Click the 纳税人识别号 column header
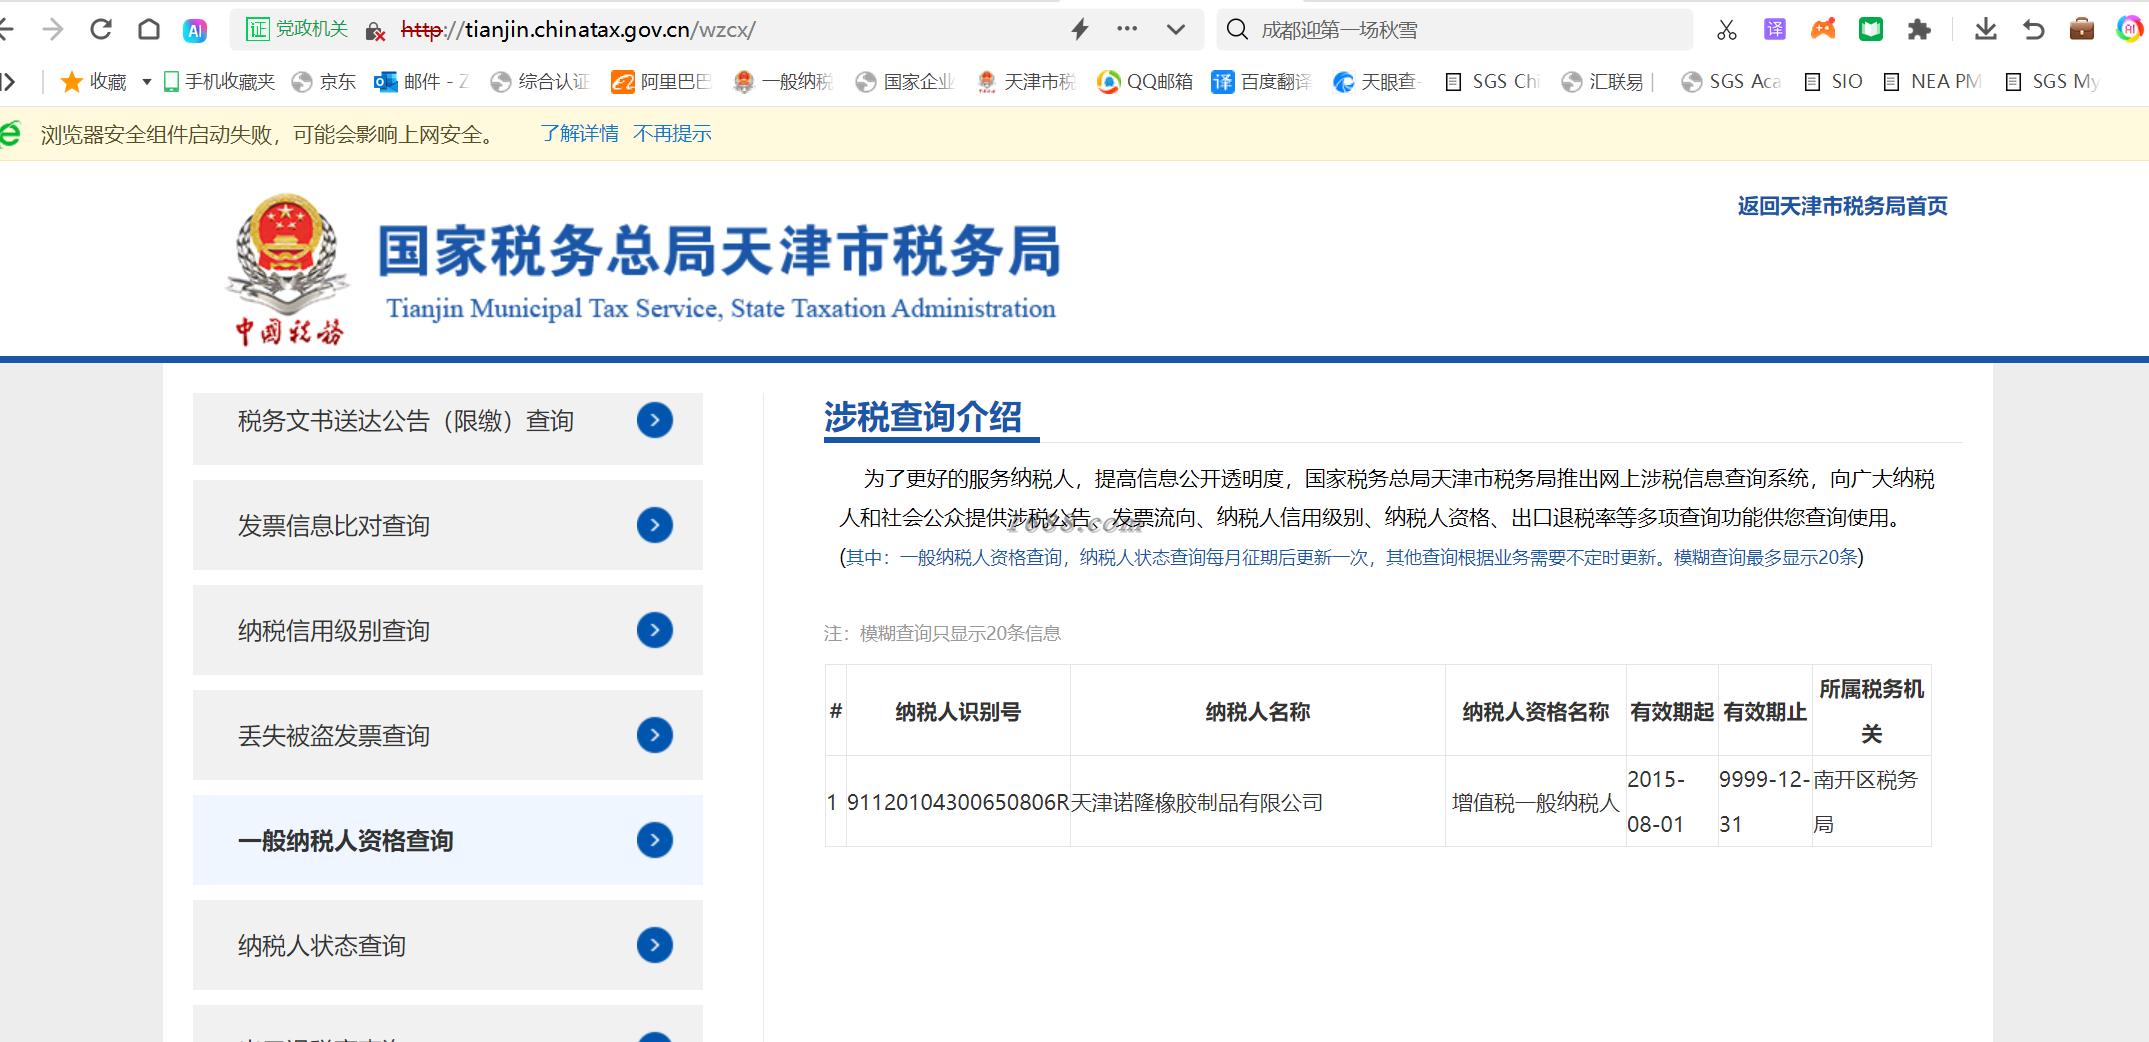Viewport: 2149px width, 1042px height. [958, 712]
